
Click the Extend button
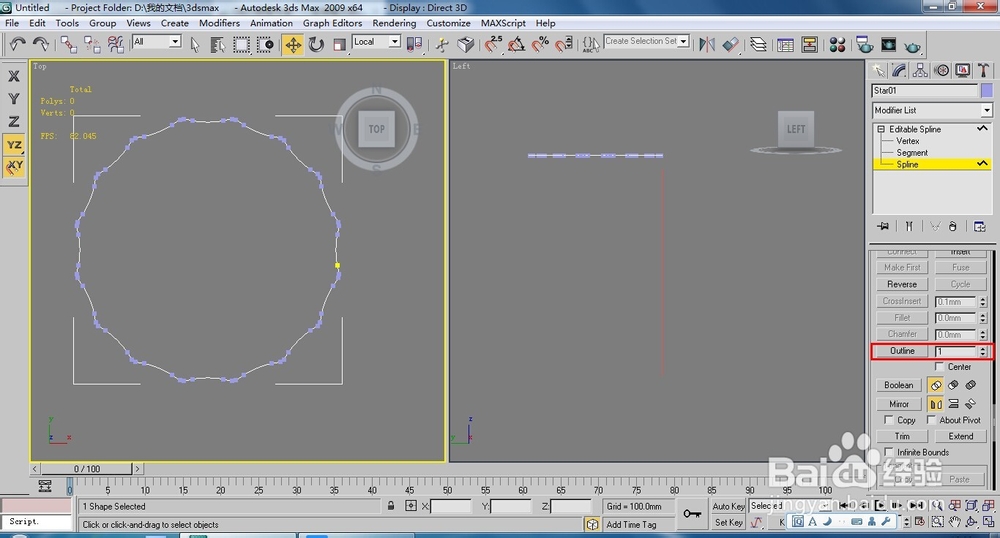coord(960,437)
